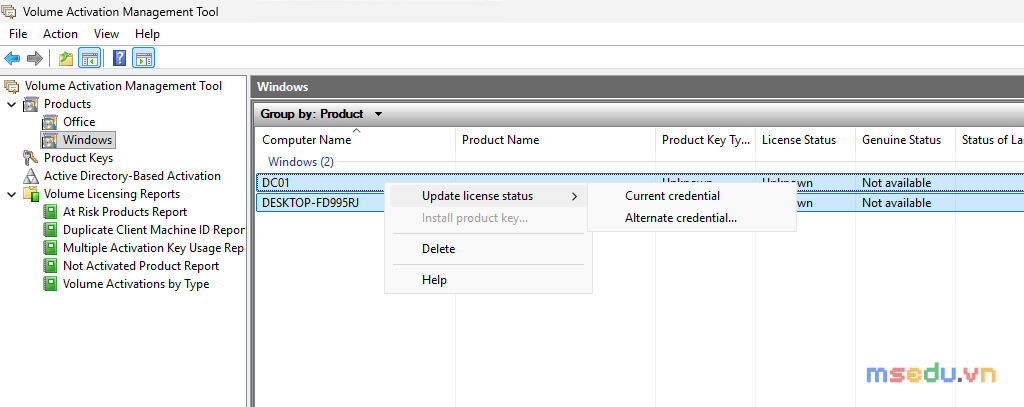Click the Multiple Activation Key Usage report icon
This screenshot has width=1024, height=407.
coord(50,248)
